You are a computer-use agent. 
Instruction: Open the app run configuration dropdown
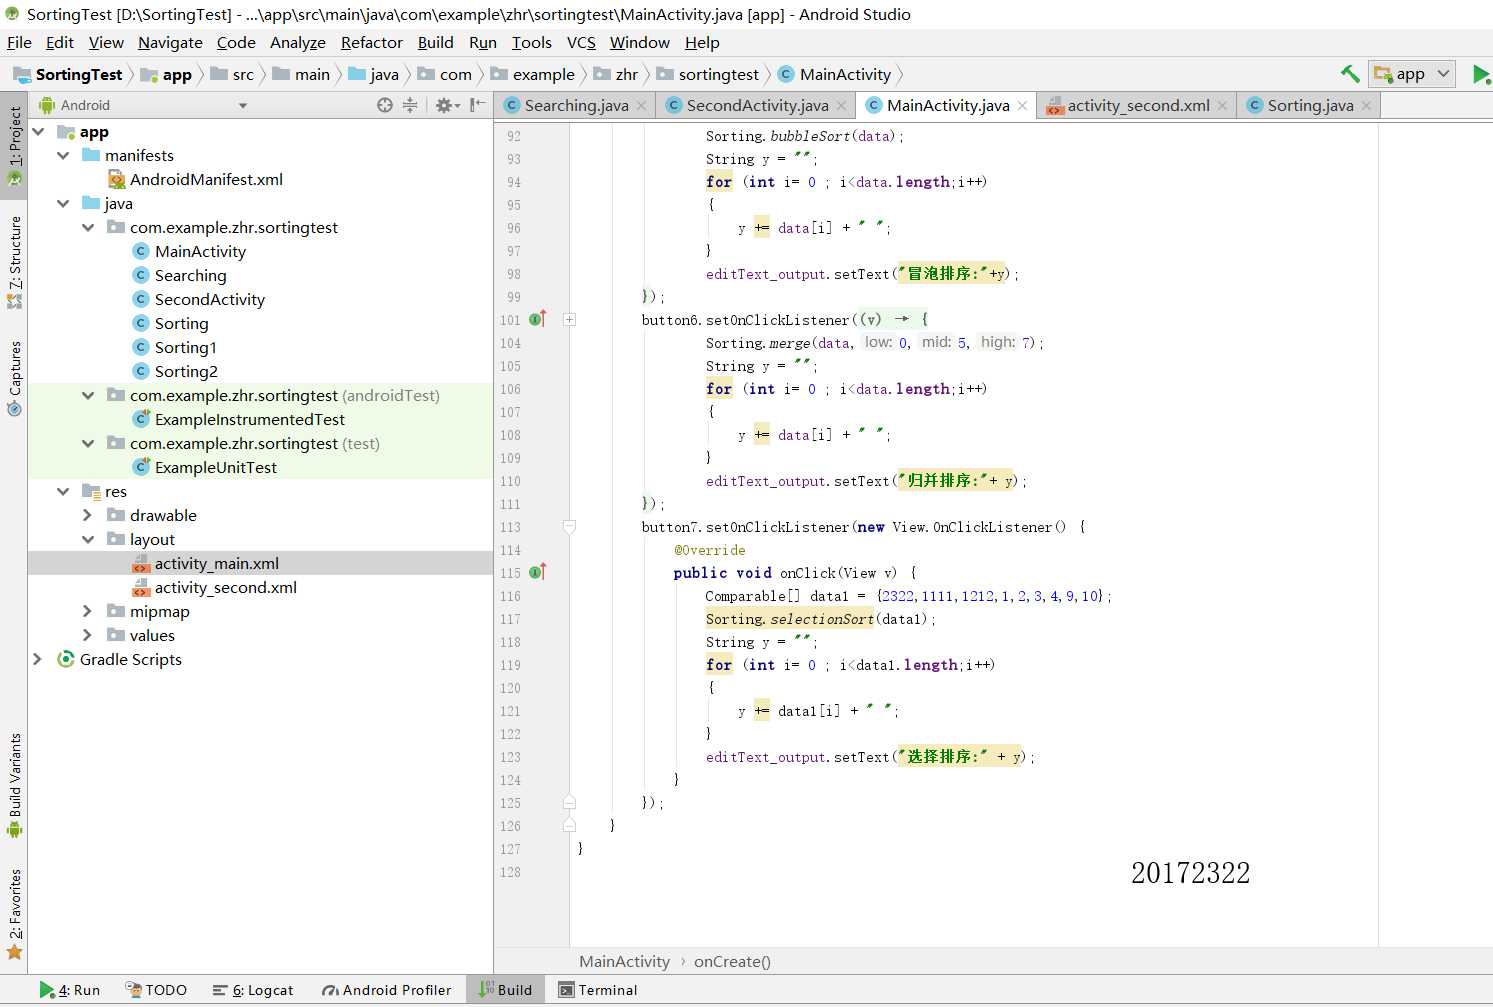[x=1412, y=74]
